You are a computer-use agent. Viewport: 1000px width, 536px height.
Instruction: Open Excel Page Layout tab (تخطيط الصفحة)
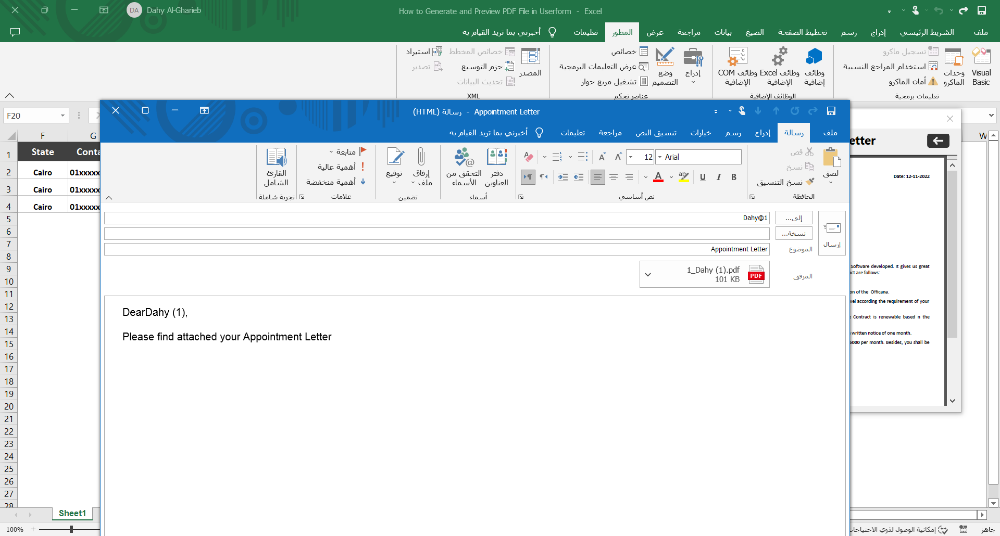[x=804, y=32]
